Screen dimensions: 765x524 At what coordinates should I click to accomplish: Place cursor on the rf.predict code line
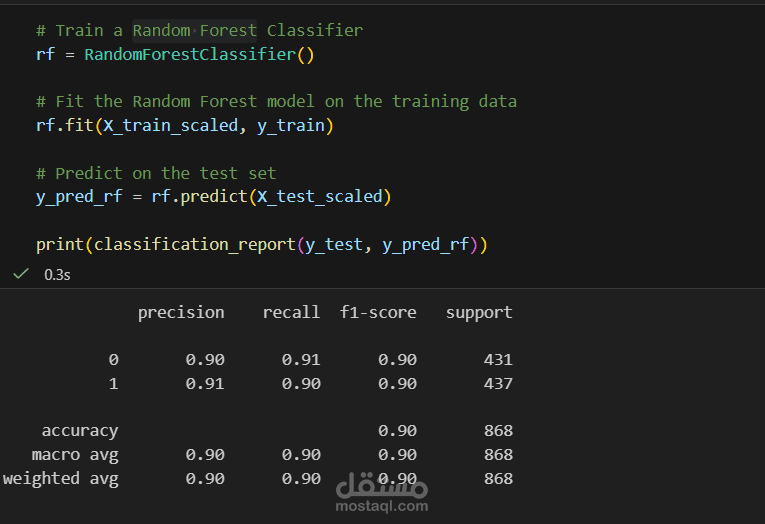[x=214, y=197]
